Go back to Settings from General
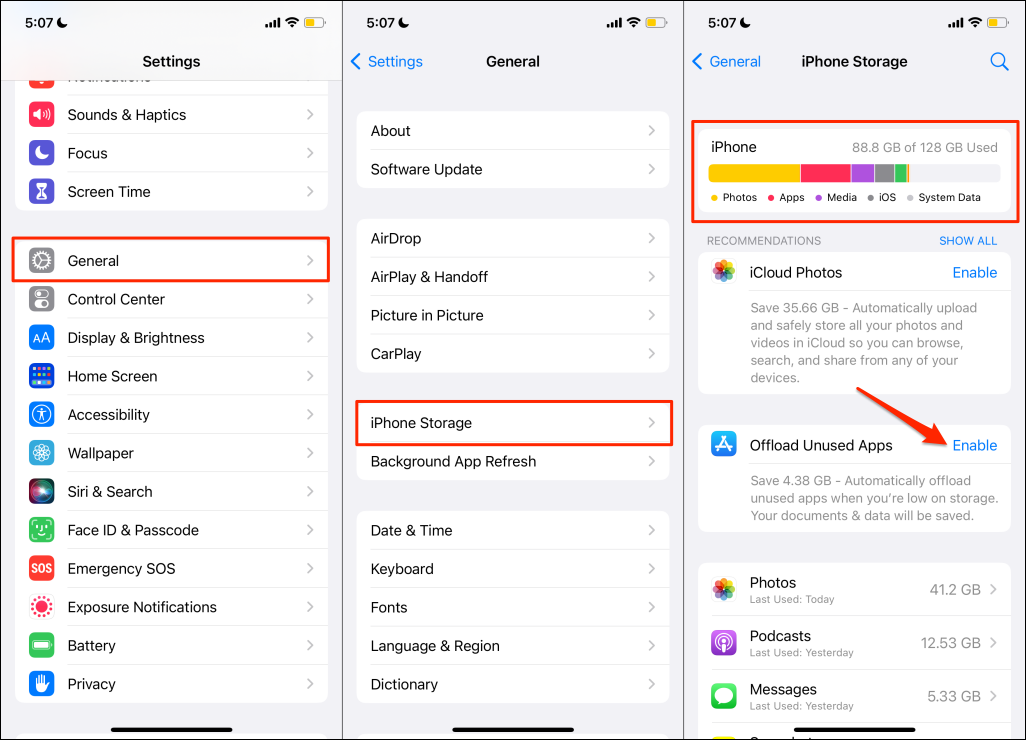This screenshot has height=740, width=1026. [387, 62]
